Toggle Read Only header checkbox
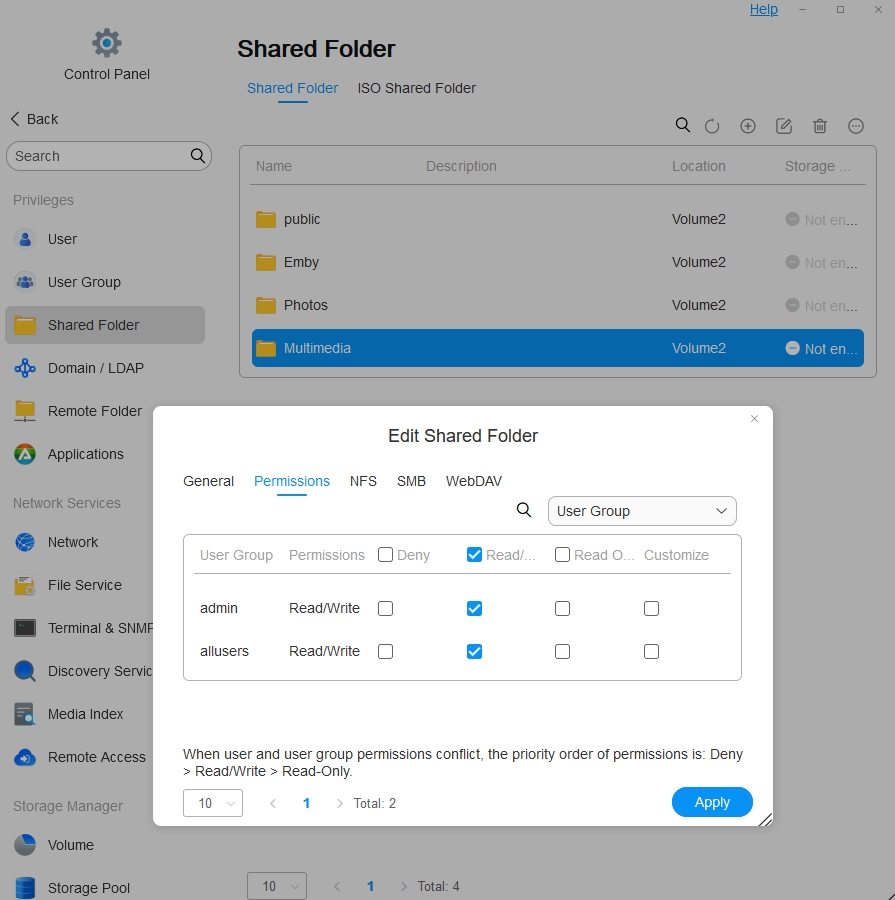 point(562,554)
